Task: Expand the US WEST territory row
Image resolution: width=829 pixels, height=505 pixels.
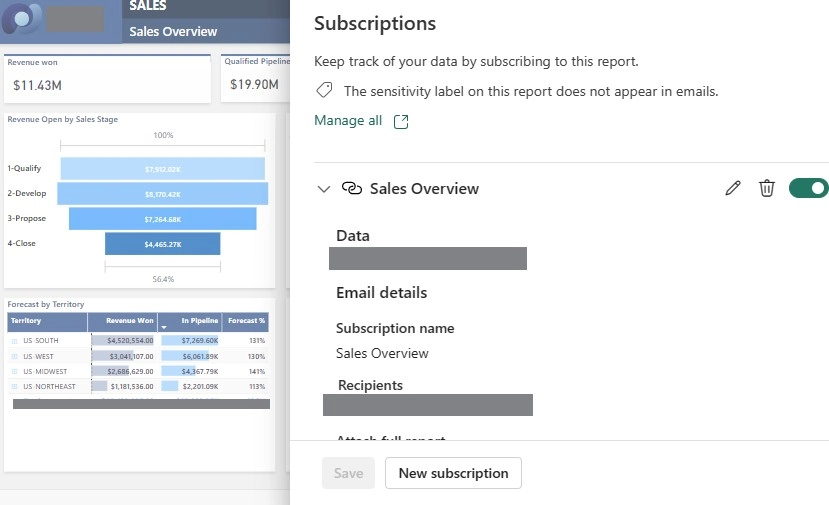Action: 14,356
